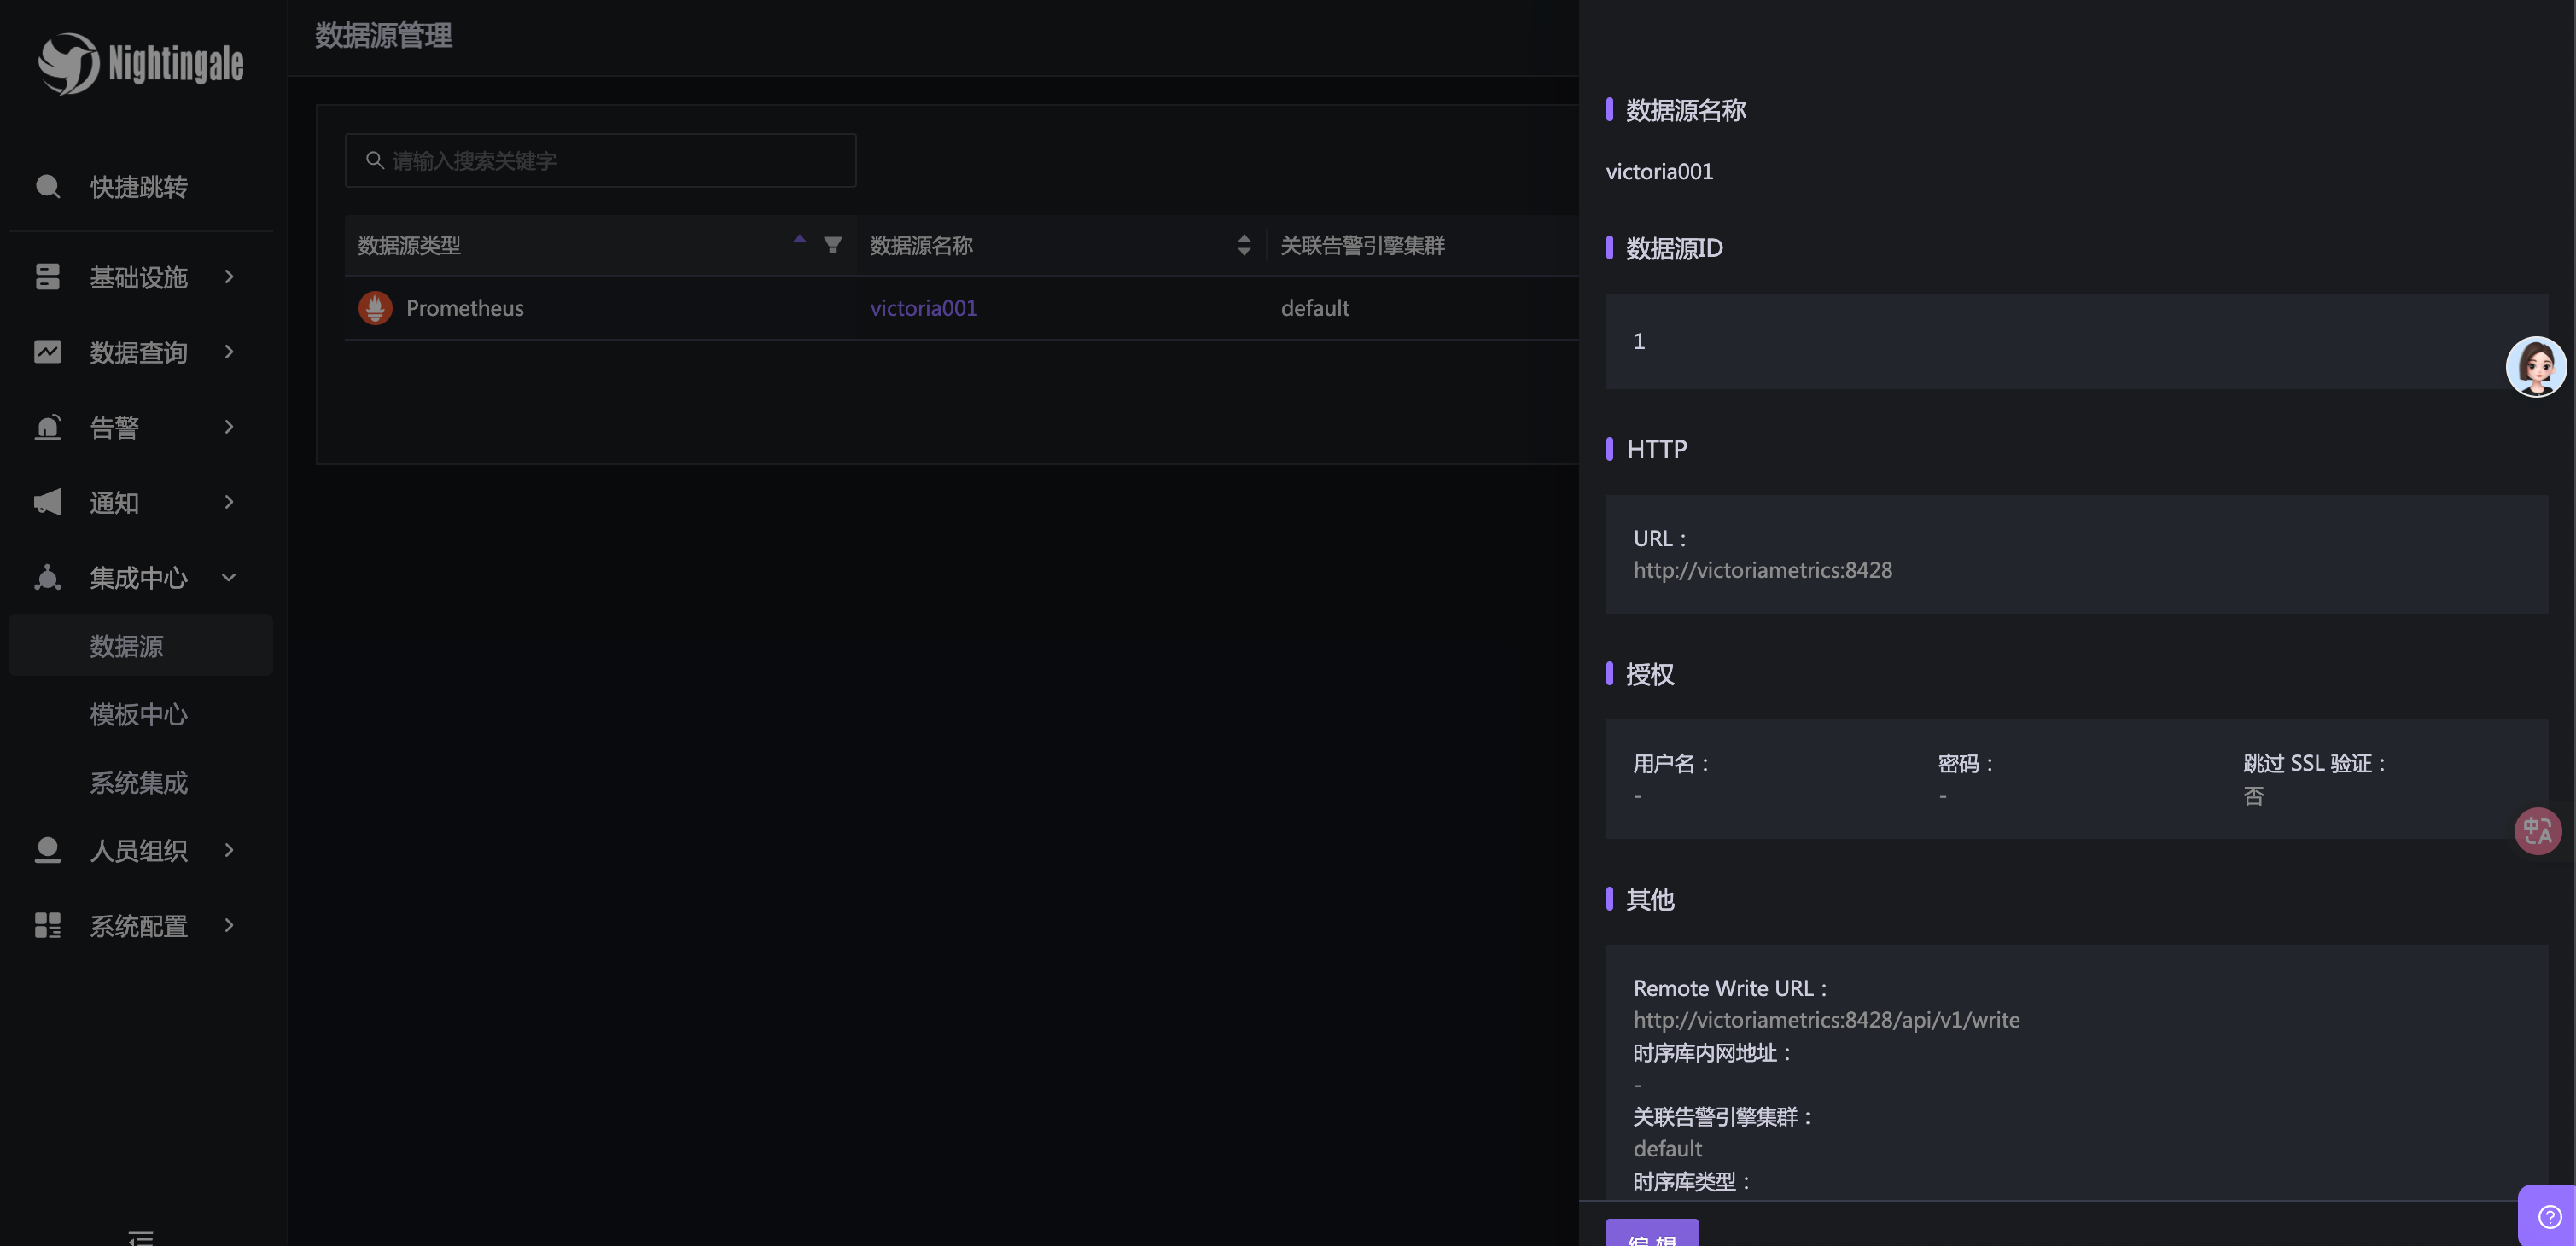Click the translate floating icon
Image resolution: width=2576 pixels, height=1246 pixels.
pos(2537,831)
